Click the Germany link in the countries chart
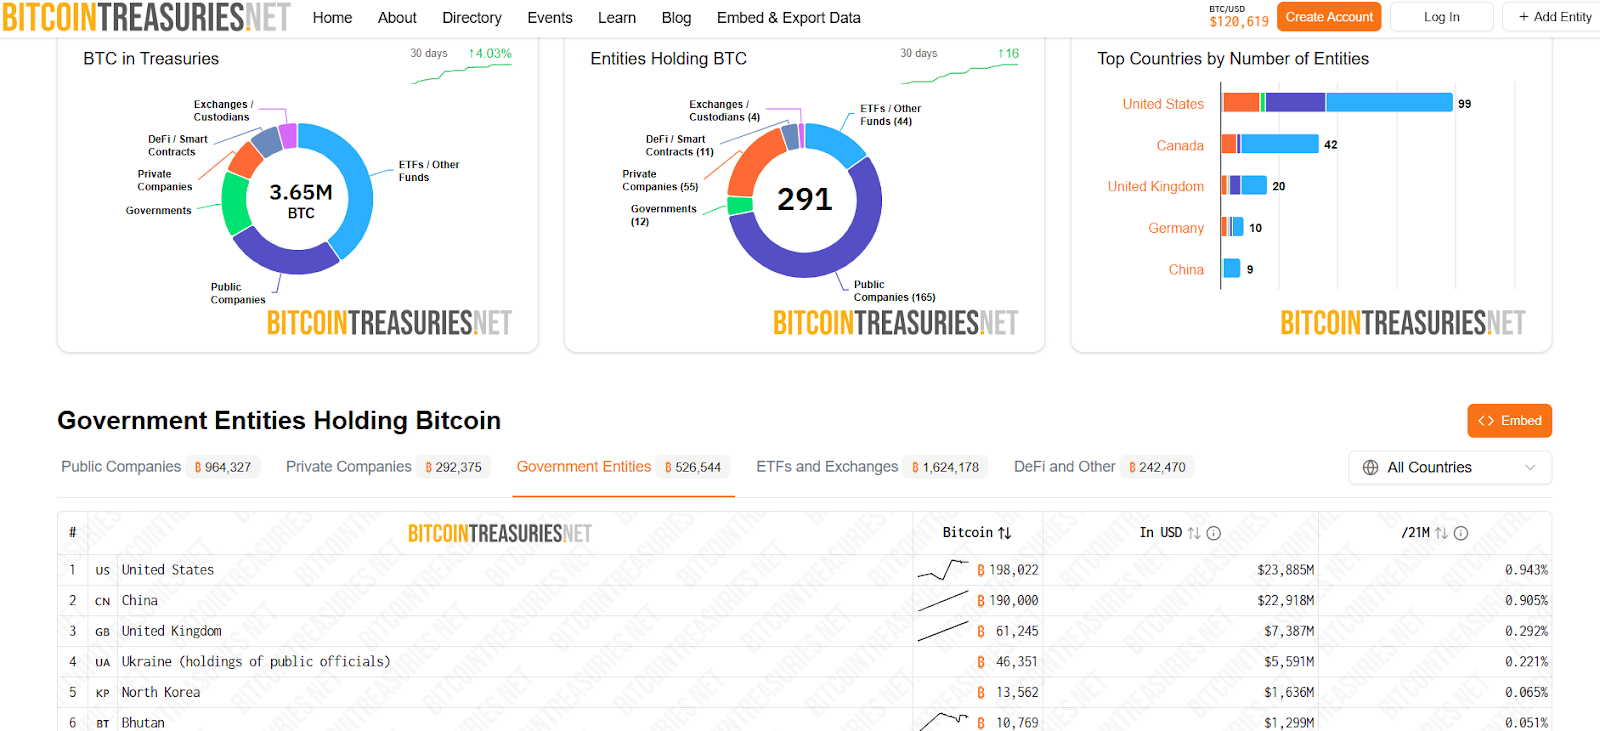1600x731 pixels. (x=1176, y=229)
